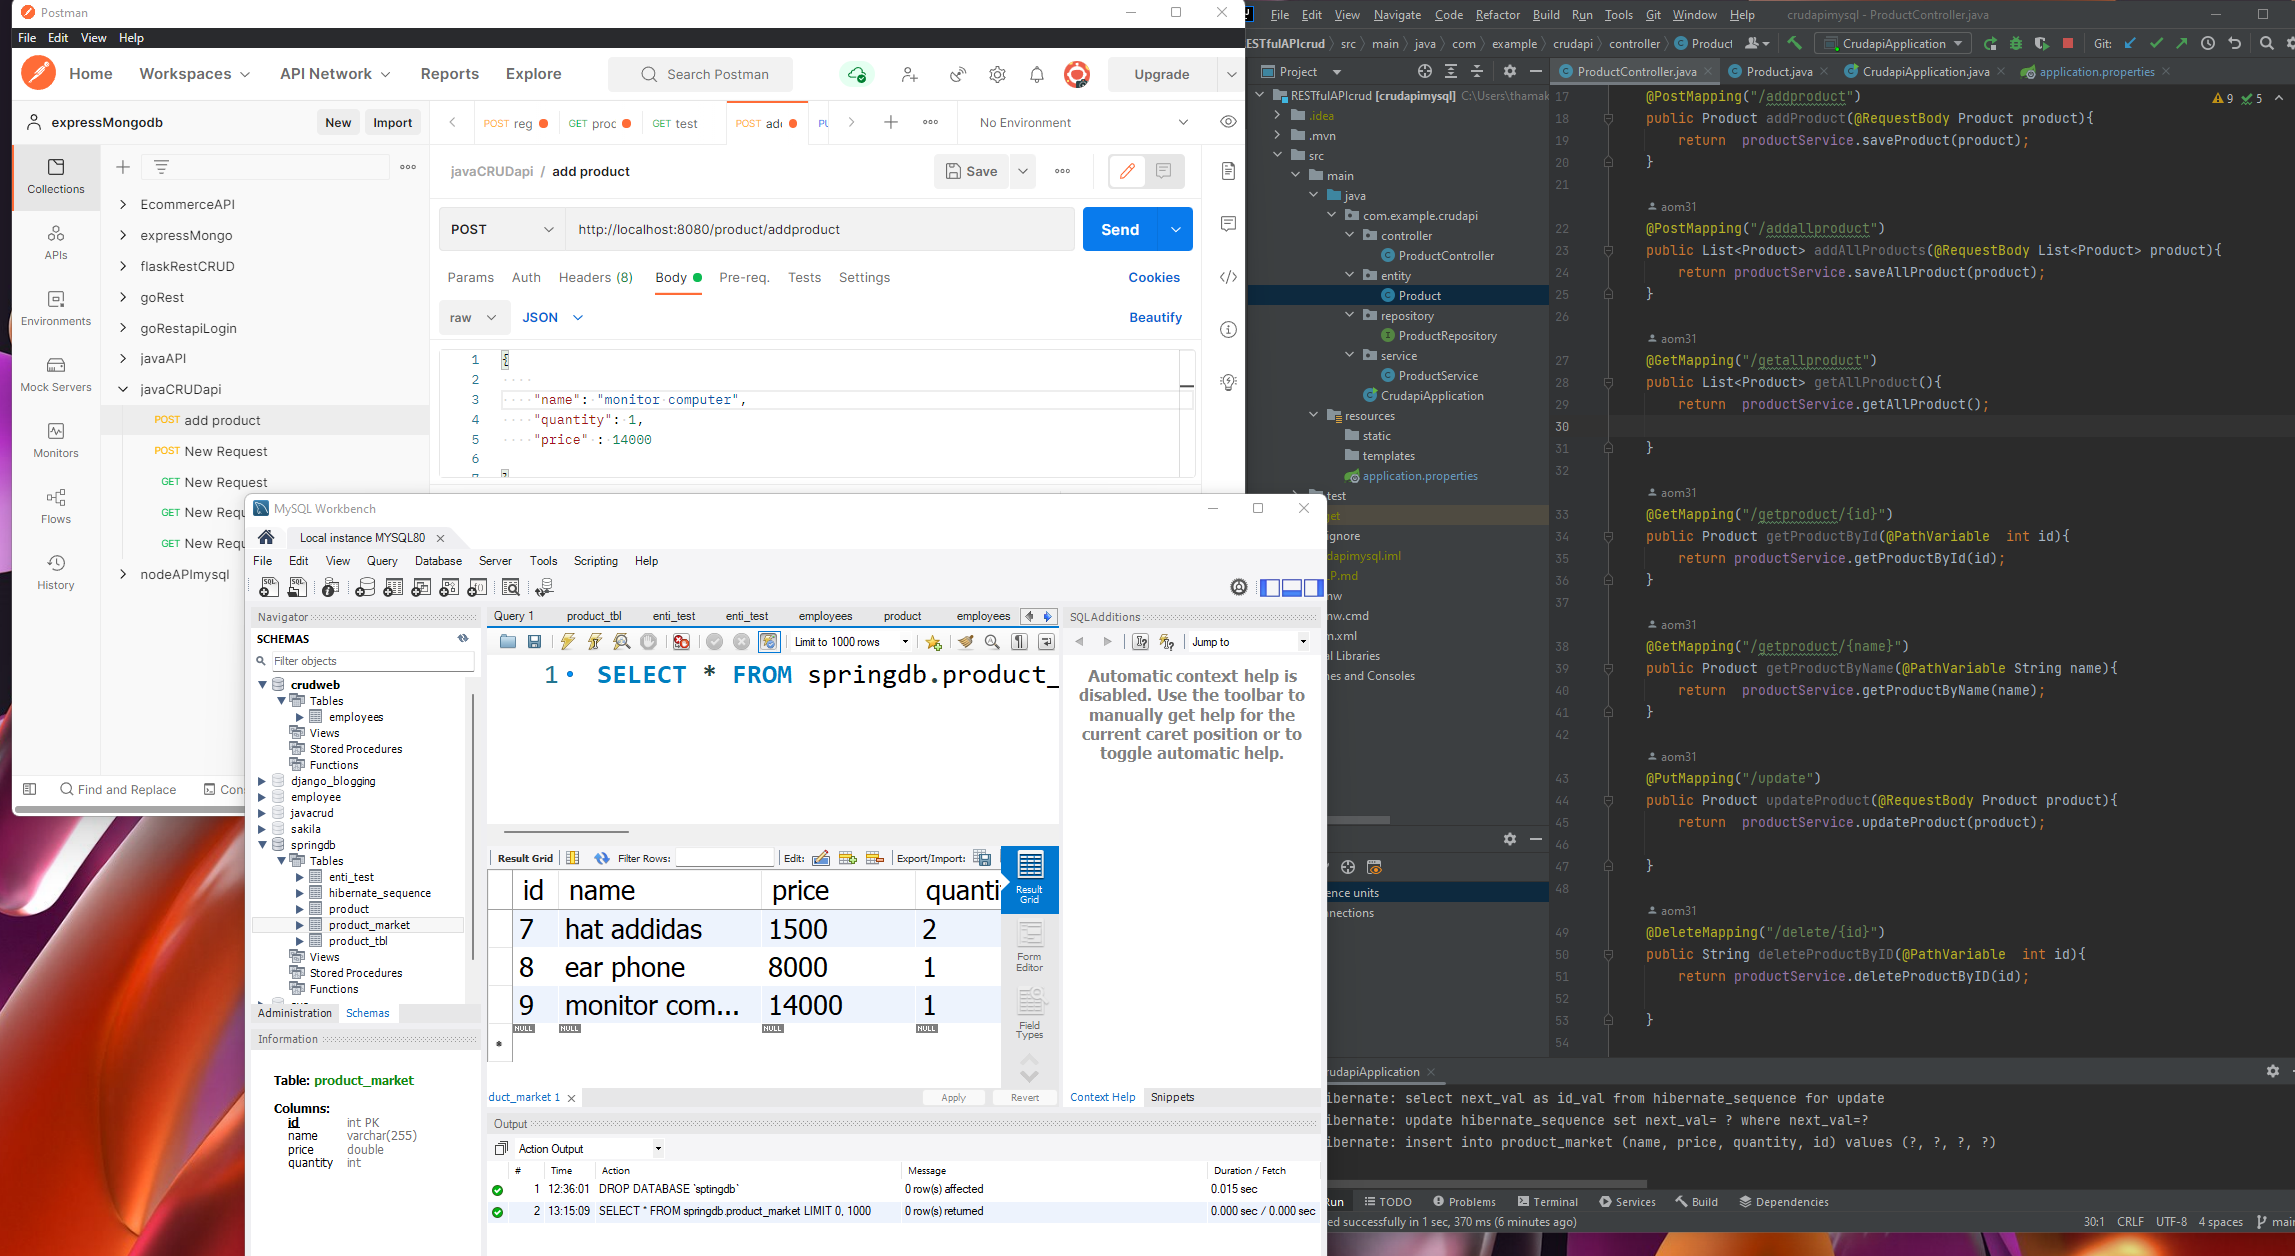Open Postman notifications bell

coord(1037,74)
